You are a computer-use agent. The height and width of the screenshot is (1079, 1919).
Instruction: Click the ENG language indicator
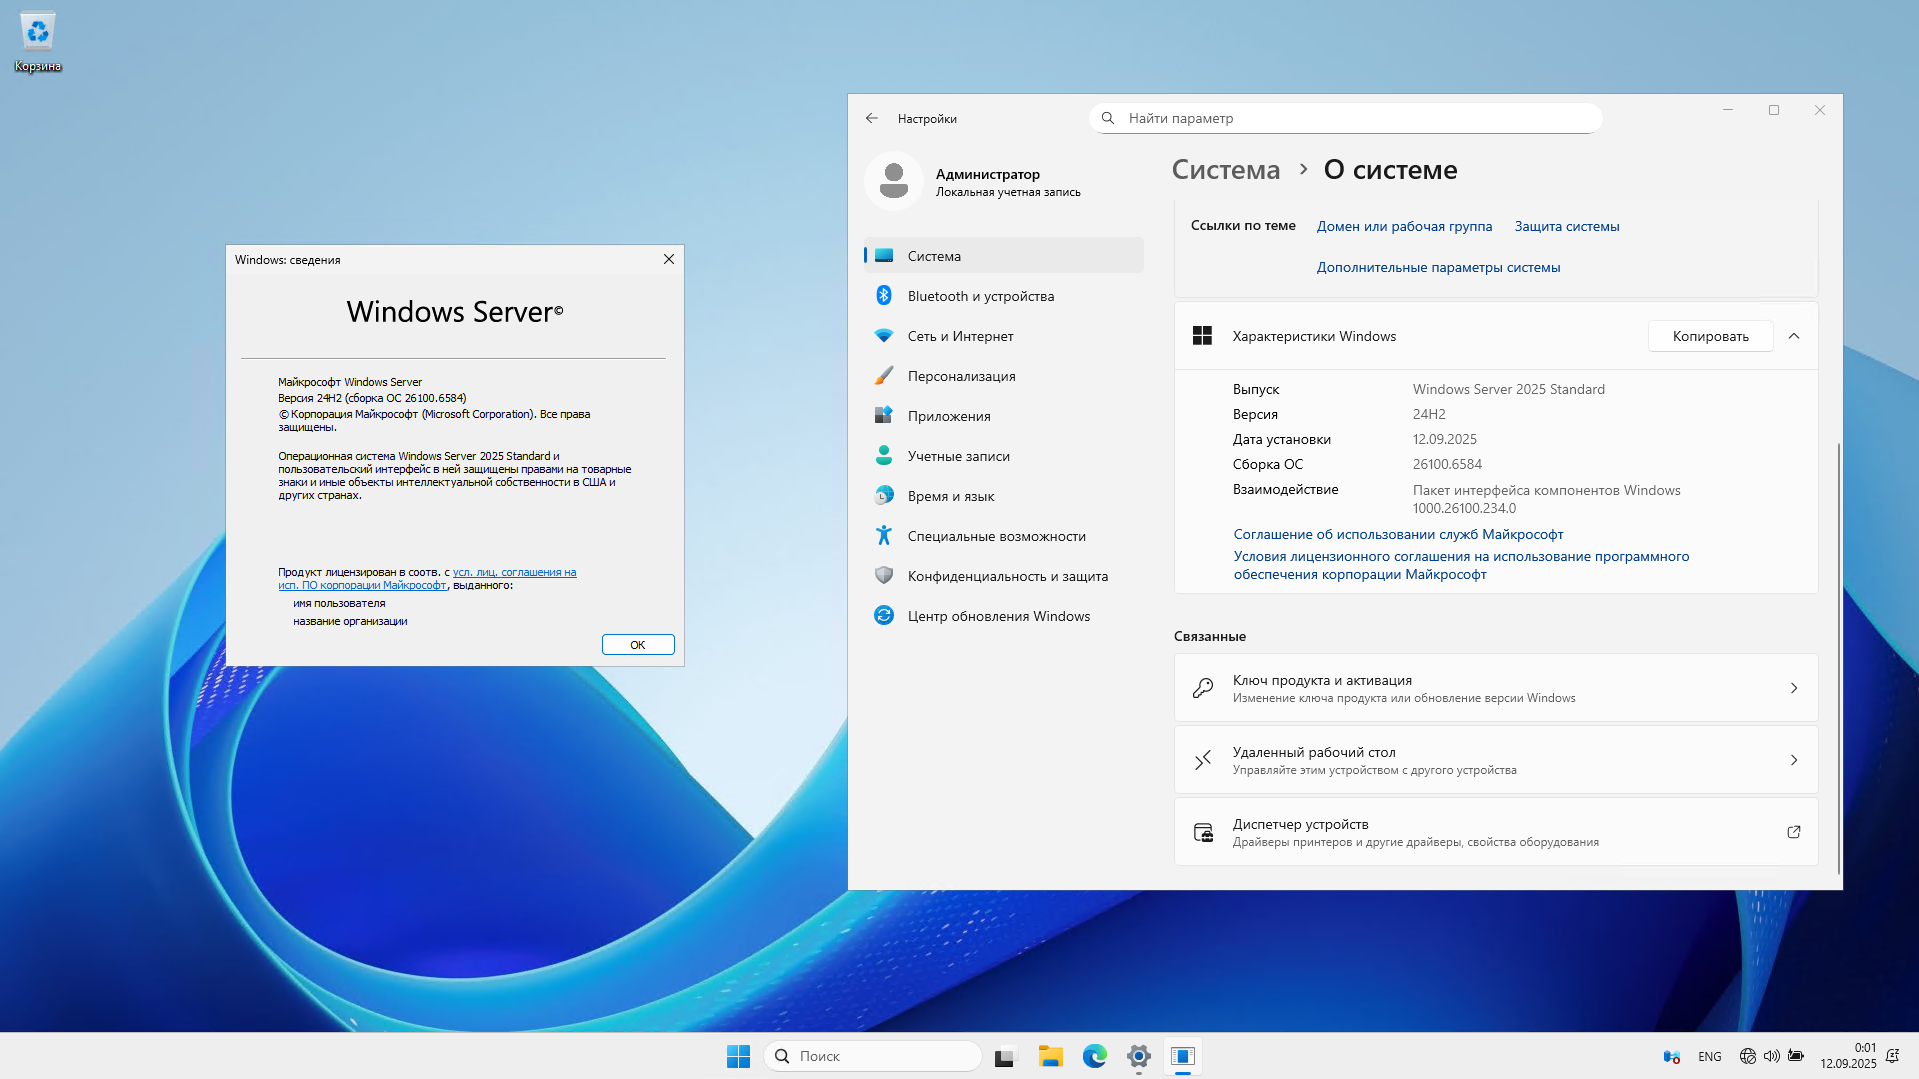coord(1709,1056)
